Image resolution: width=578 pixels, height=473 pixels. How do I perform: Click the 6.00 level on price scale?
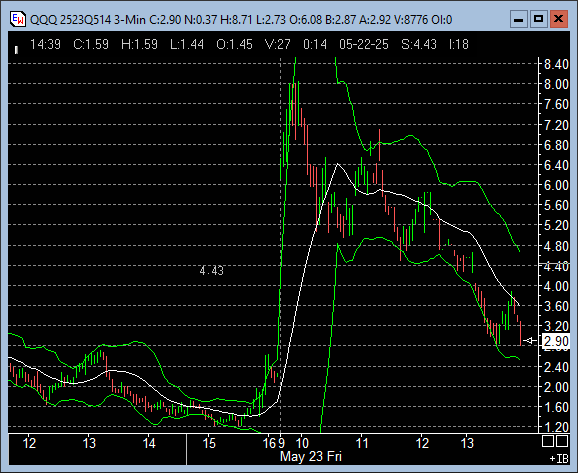coord(556,185)
